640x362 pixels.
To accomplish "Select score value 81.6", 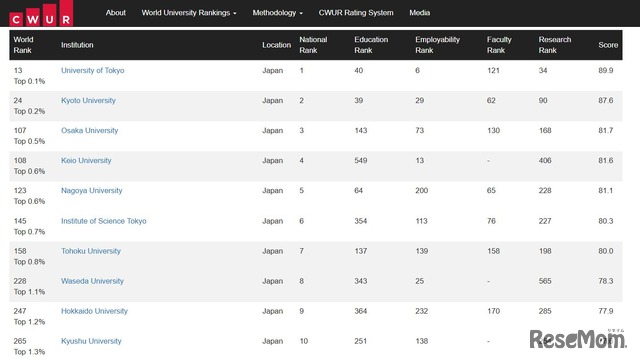I will click(x=606, y=160).
